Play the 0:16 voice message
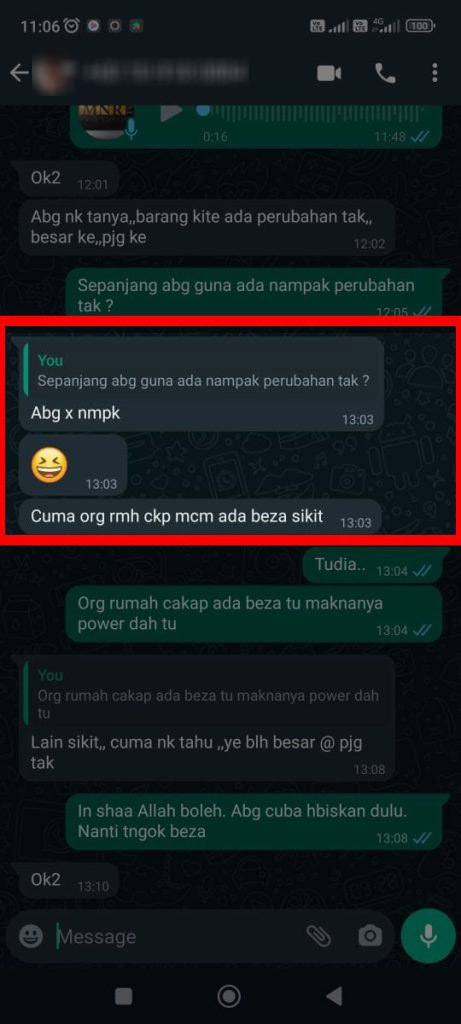461x1024 pixels. tap(171, 112)
